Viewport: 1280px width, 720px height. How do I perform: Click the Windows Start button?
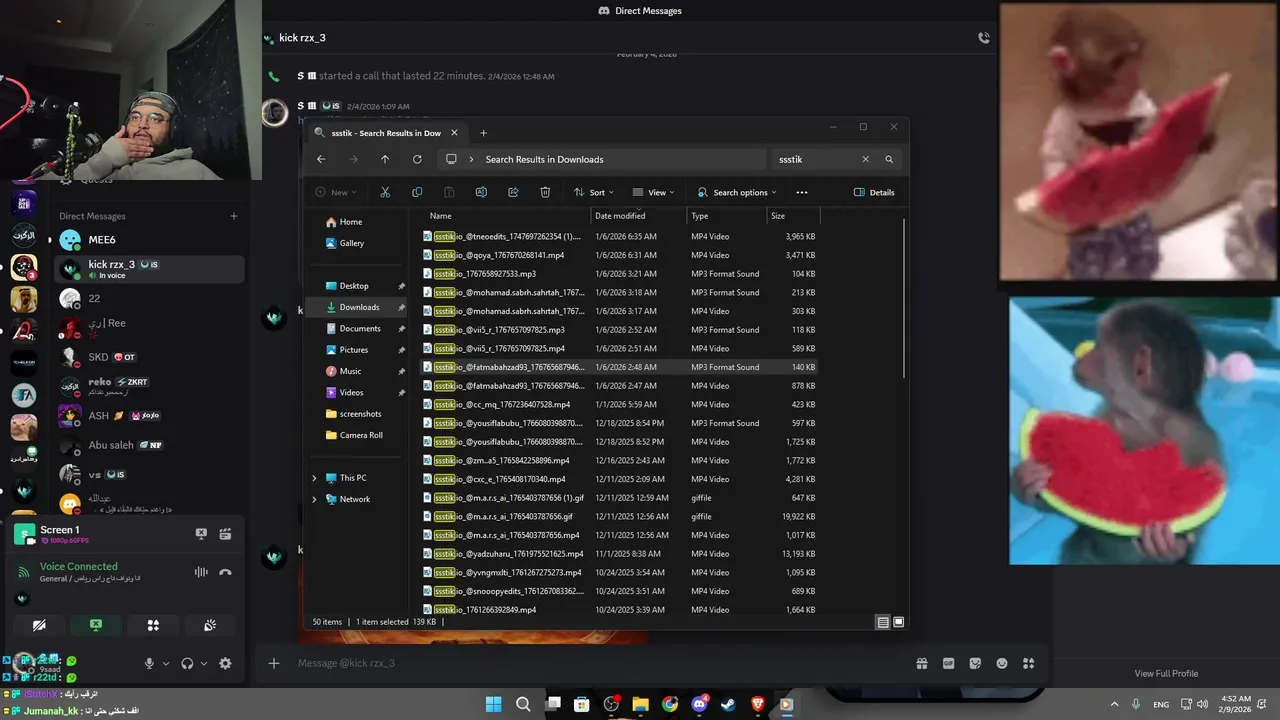pos(494,704)
